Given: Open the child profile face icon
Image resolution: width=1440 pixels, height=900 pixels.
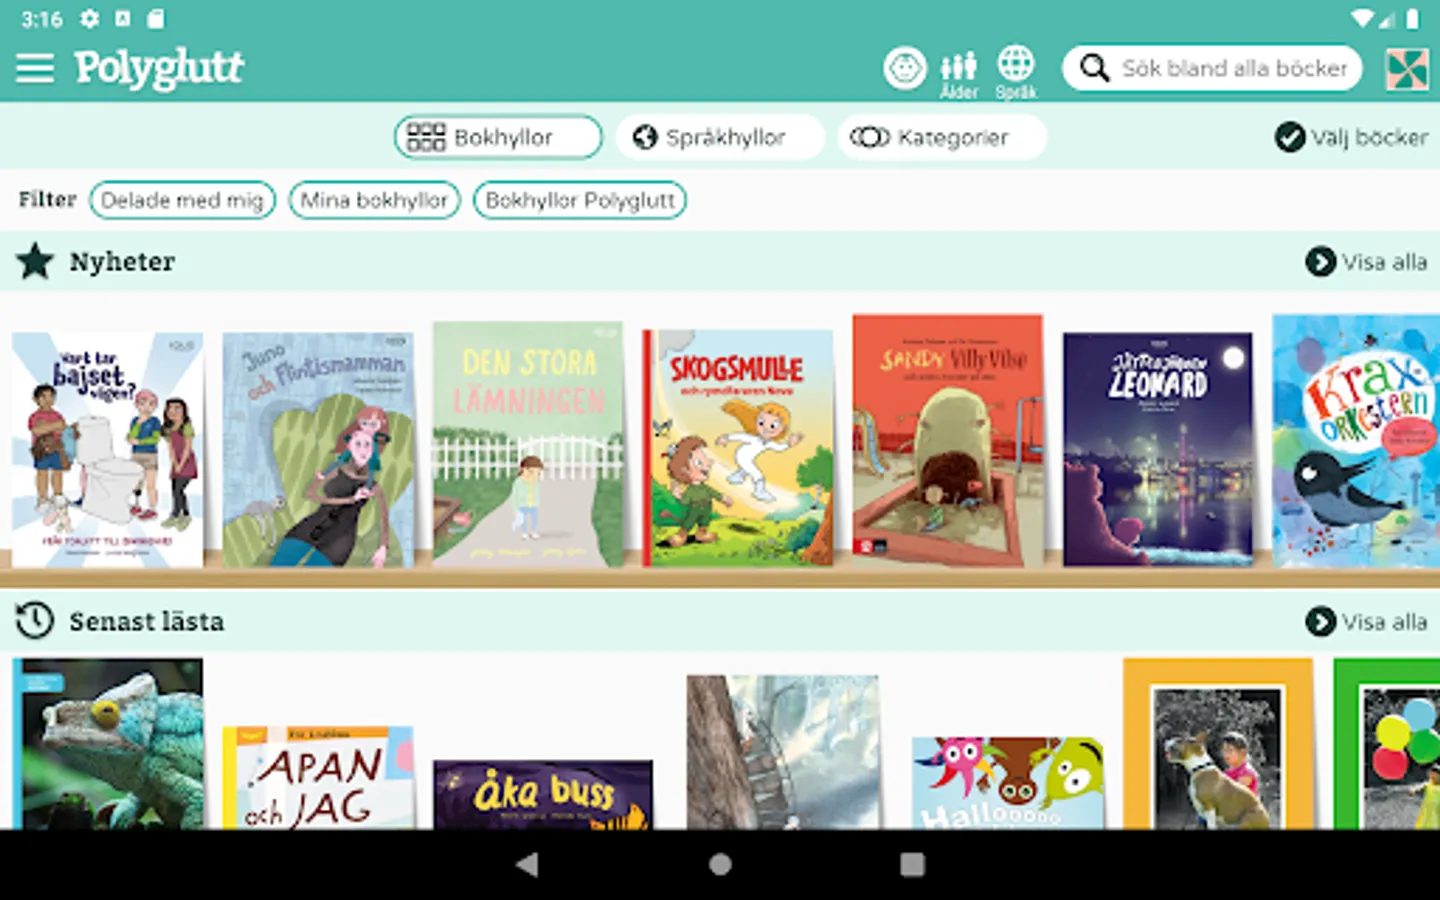Looking at the screenshot, I should tap(905, 68).
